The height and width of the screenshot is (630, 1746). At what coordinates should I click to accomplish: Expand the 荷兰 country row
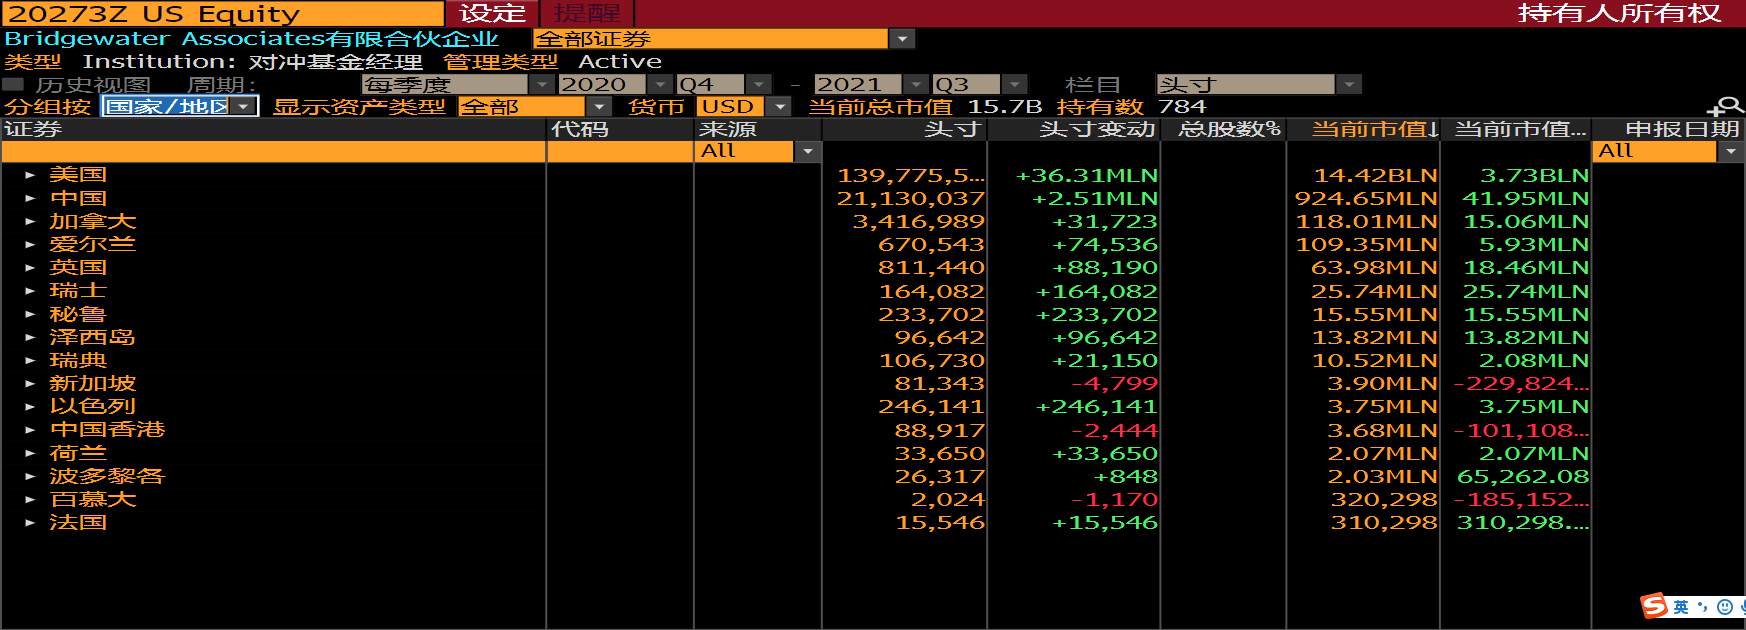[30, 453]
